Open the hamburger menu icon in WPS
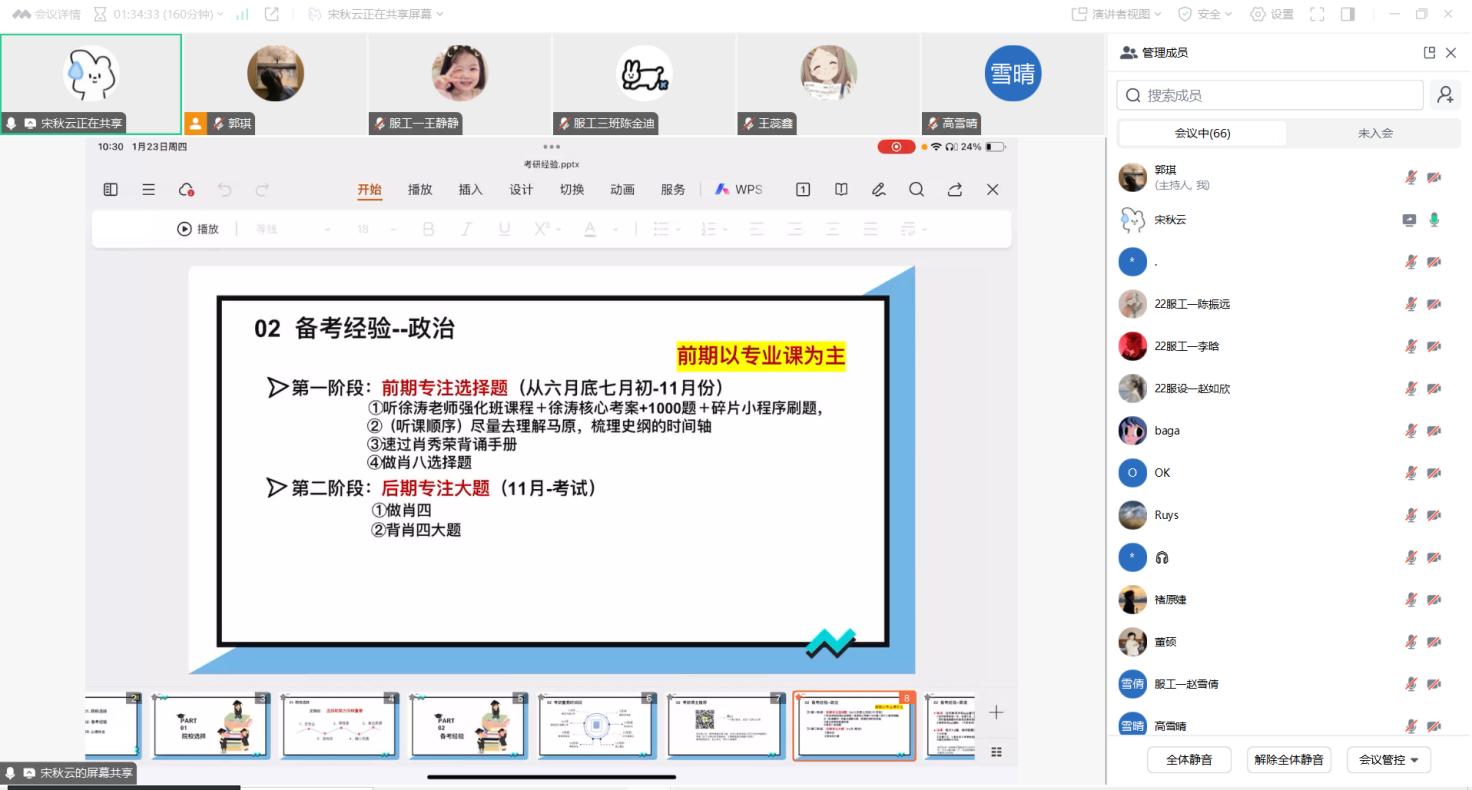Viewport: 1472px width, 790px height. coord(148,190)
